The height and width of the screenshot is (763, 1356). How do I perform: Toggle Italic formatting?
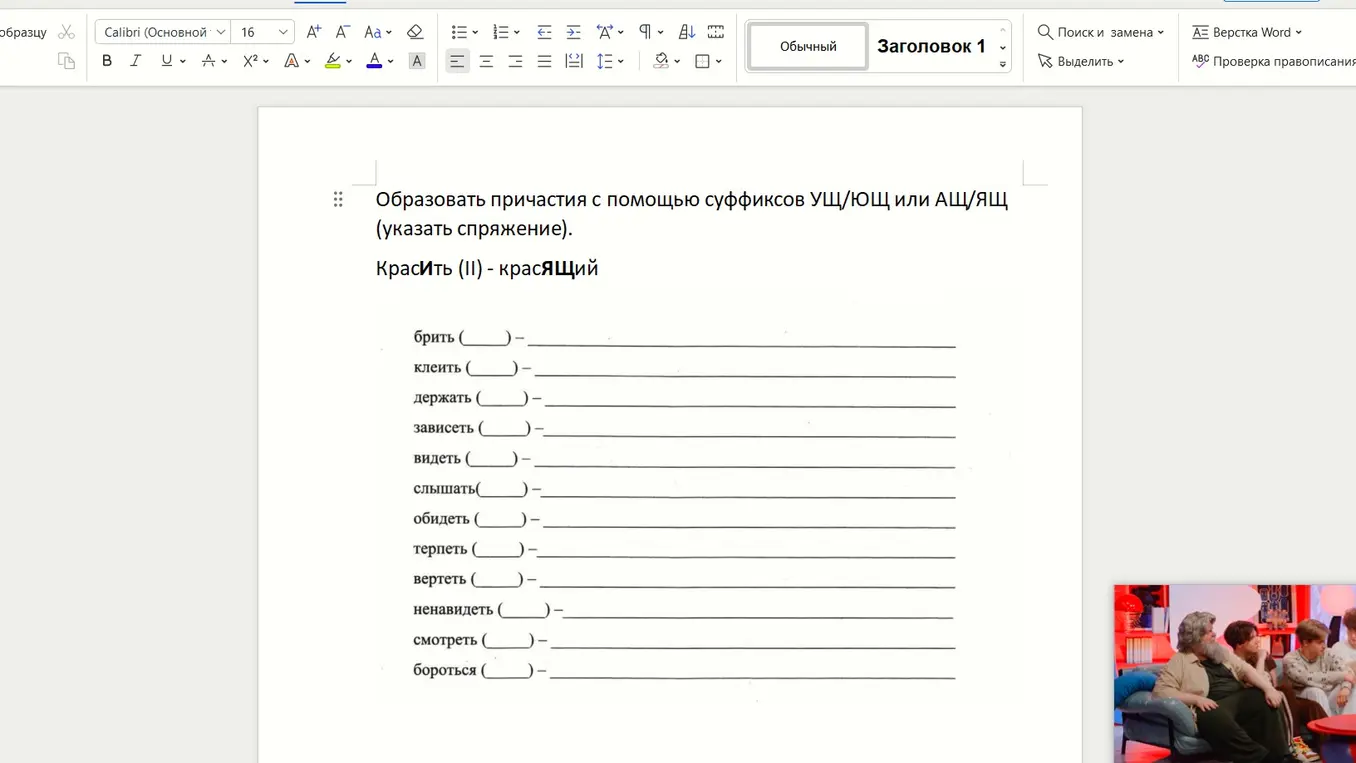(x=136, y=61)
